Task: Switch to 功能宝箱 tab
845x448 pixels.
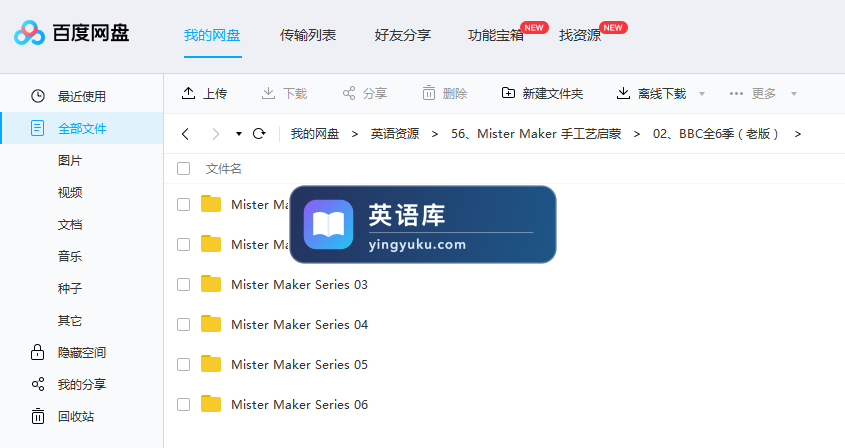Action: [x=496, y=35]
